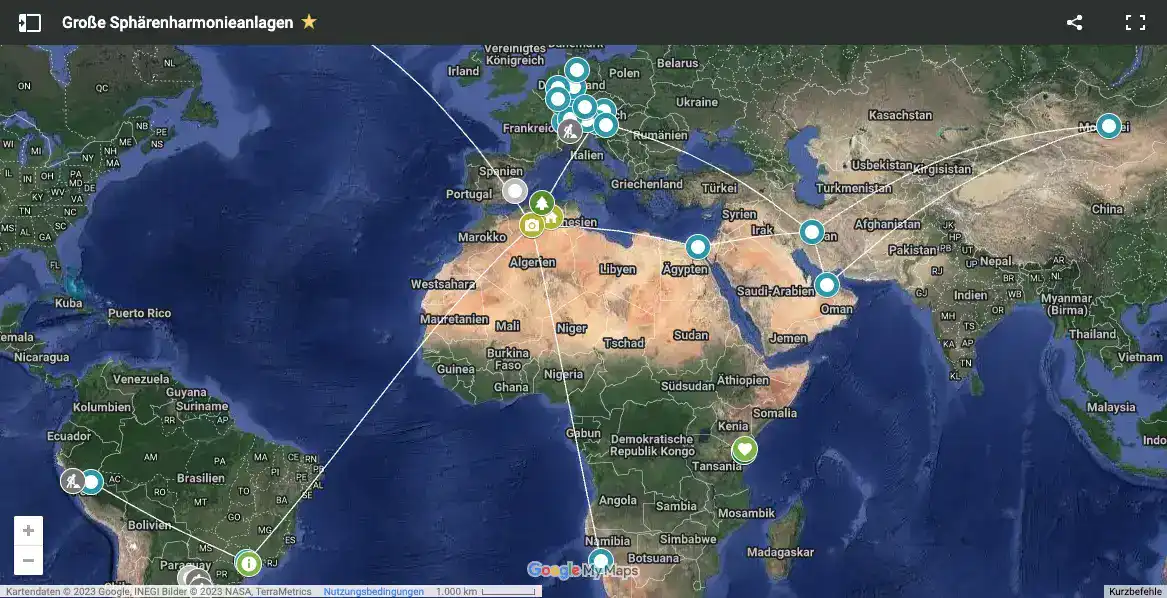Open the map legend sidebar panel
This screenshot has height=598, width=1167.
coord(30,22)
